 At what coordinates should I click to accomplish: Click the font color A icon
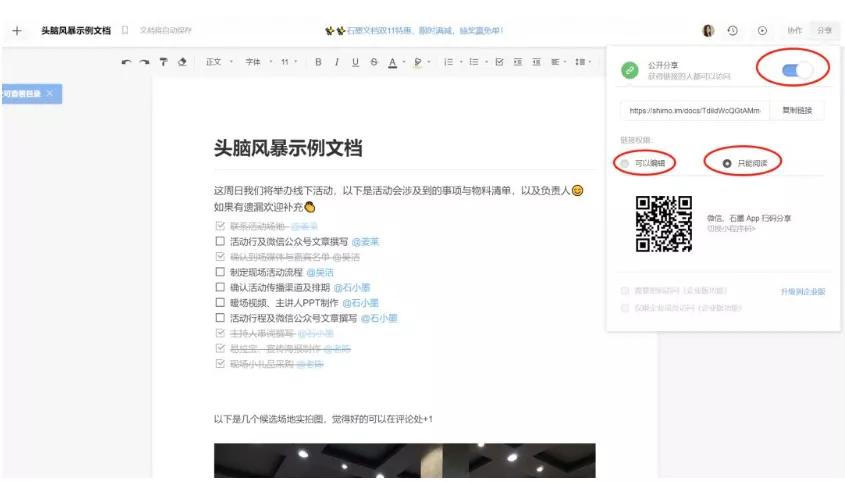coord(392,63)
